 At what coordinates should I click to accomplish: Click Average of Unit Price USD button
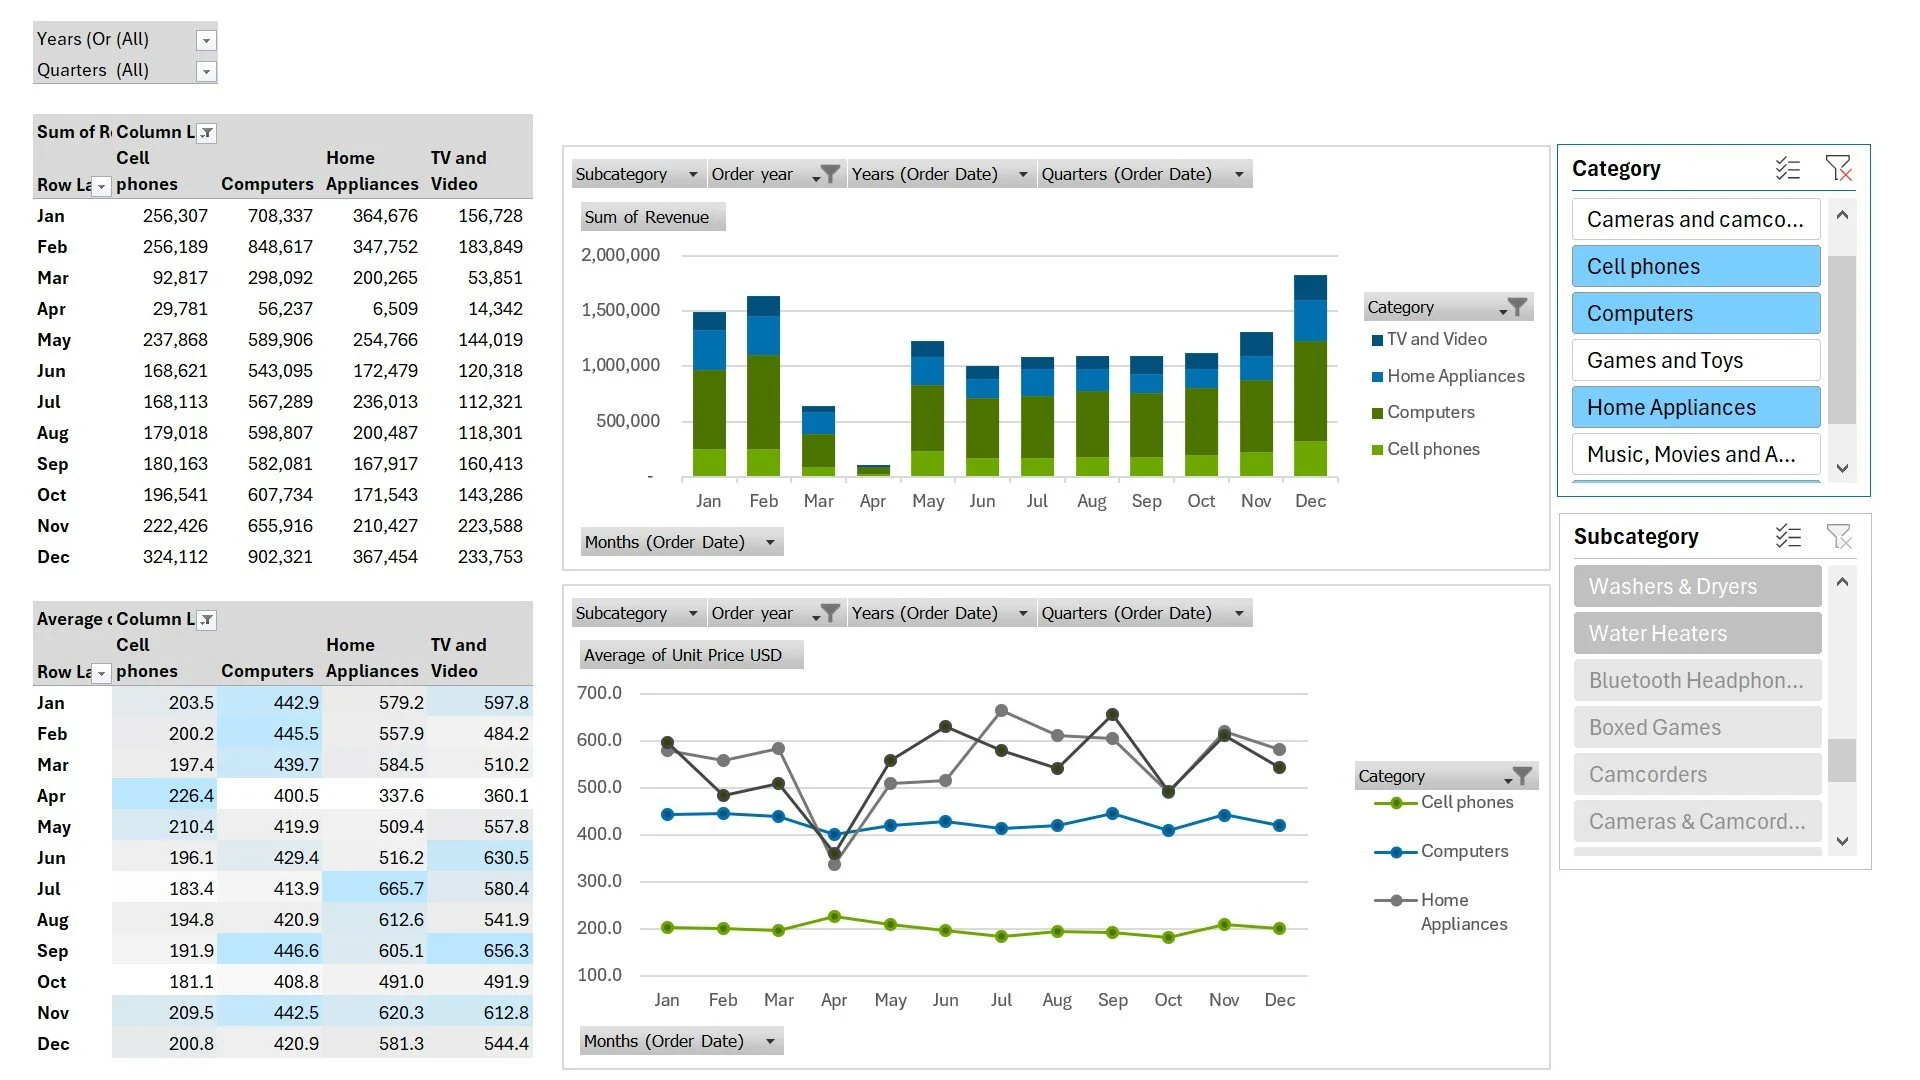(690, 655)
